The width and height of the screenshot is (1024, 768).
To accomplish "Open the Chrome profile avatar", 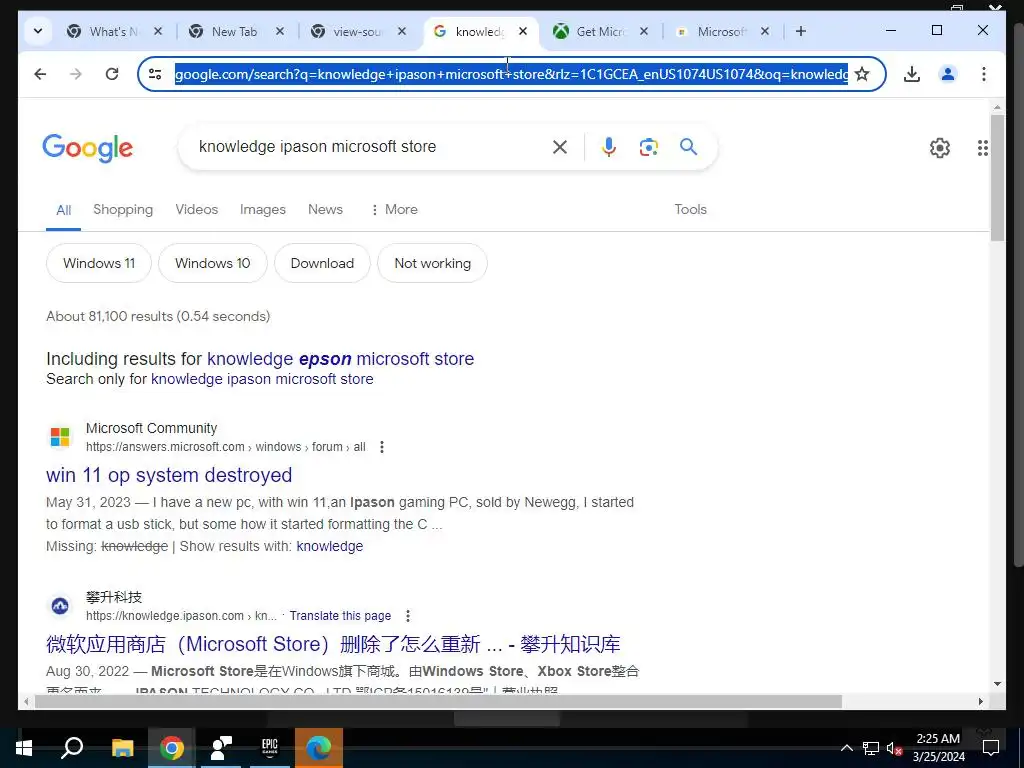I will 948,74.
